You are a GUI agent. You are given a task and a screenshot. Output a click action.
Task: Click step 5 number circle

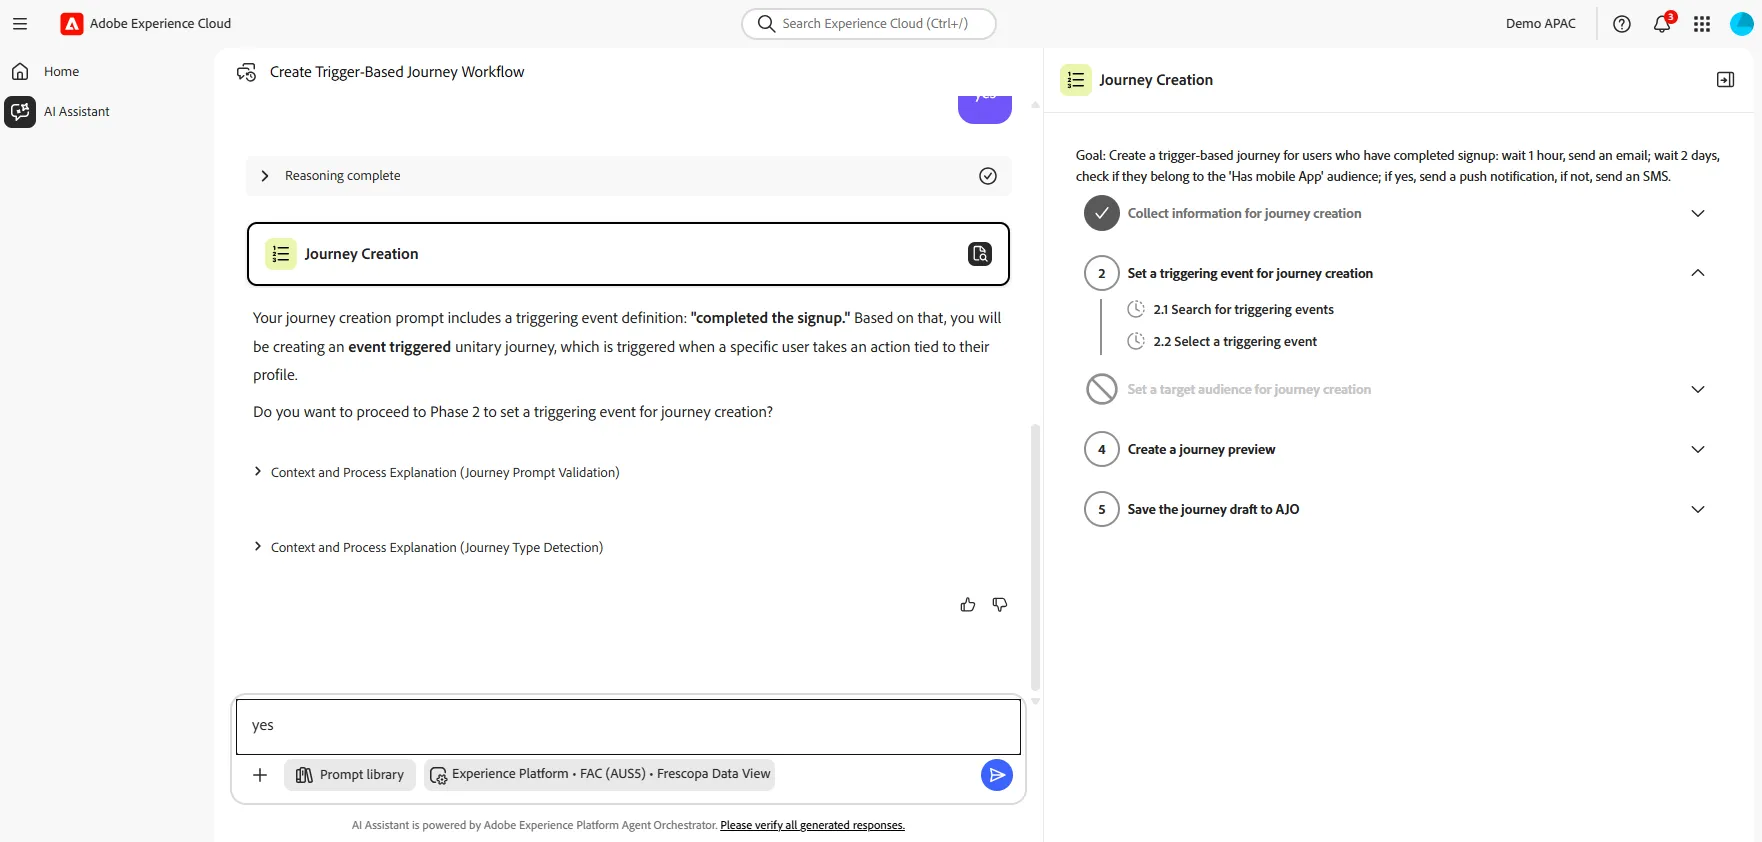click(x=1102, y=509)
